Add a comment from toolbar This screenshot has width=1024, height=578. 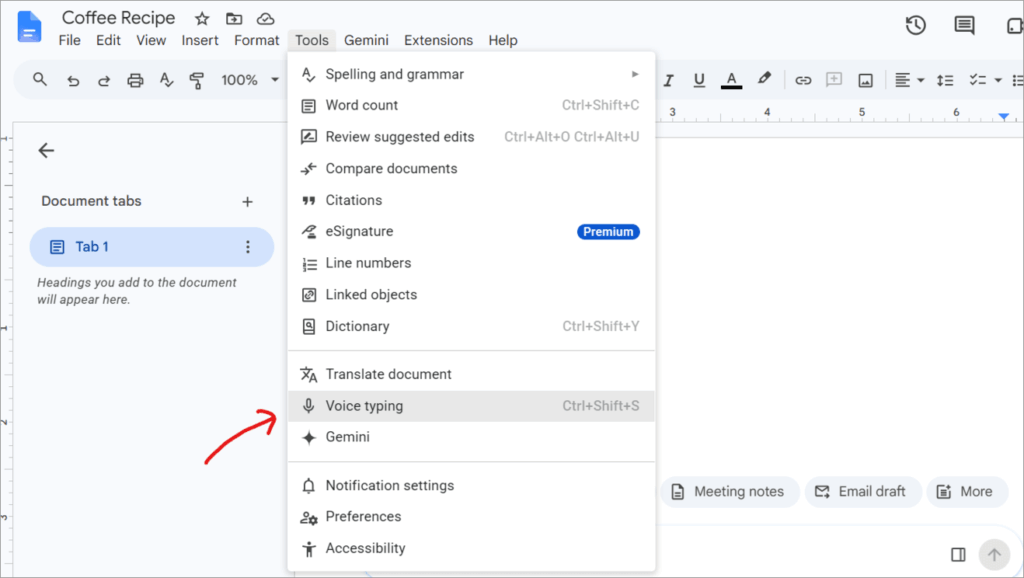coord(834,80)
